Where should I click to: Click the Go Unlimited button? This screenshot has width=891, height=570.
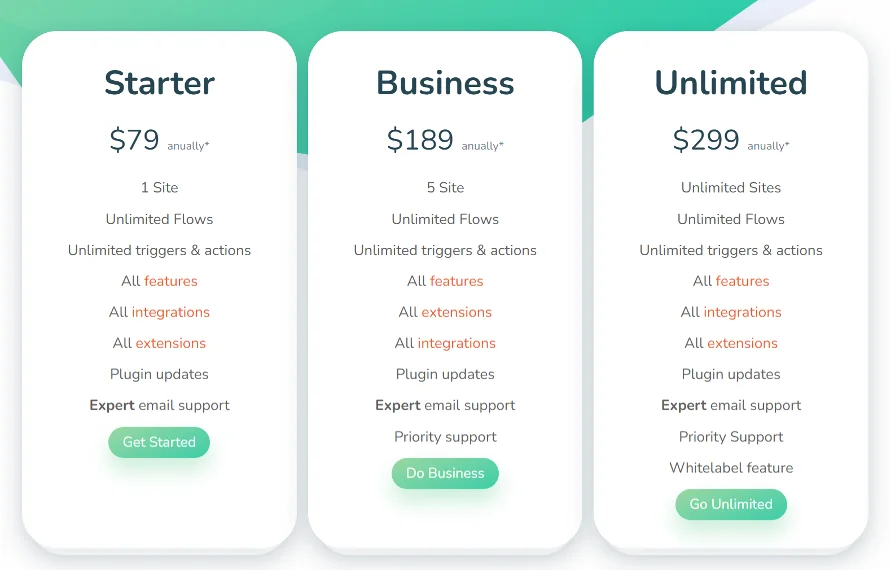click(731, 504)
